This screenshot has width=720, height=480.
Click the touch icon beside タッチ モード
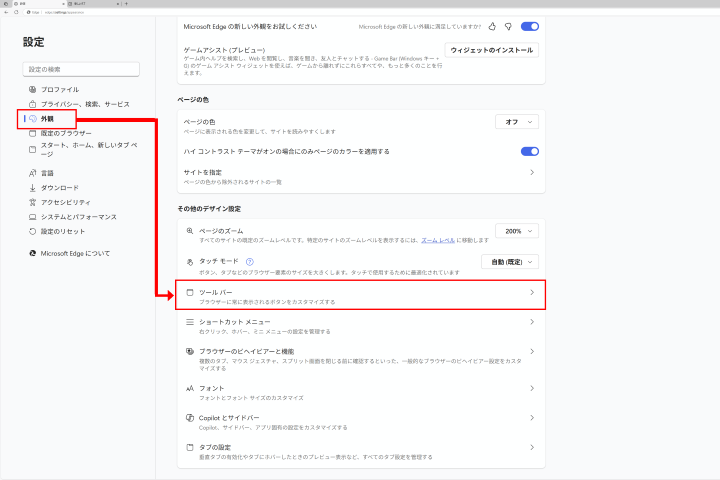tap(190, 262)
